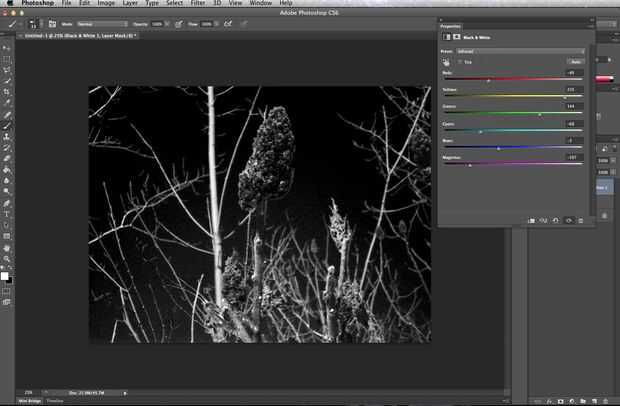This screenshot has width=620, height=406.
Task: Open the Layer menu
Action: point(130,3)
